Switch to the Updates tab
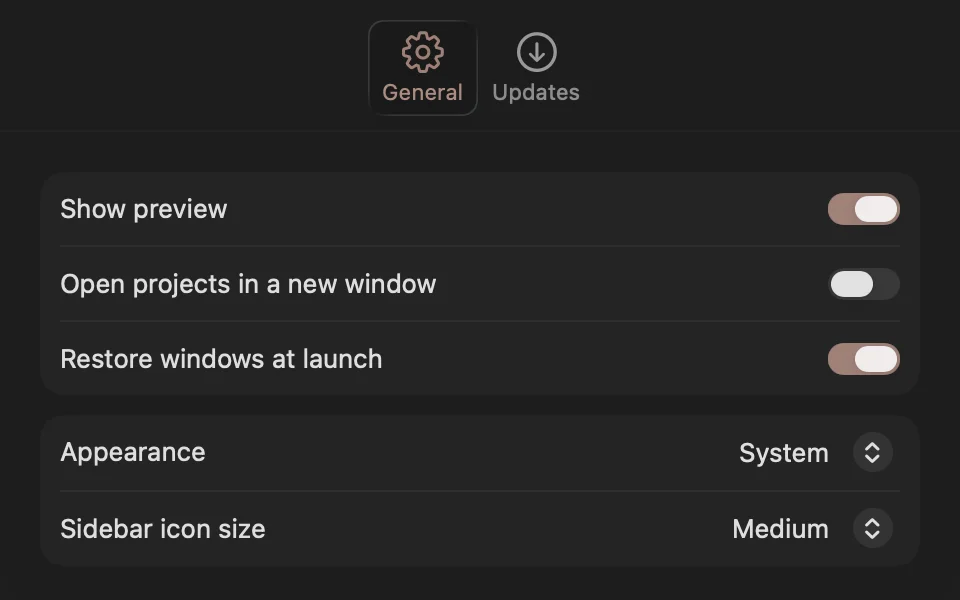 [x=536, y=68]
